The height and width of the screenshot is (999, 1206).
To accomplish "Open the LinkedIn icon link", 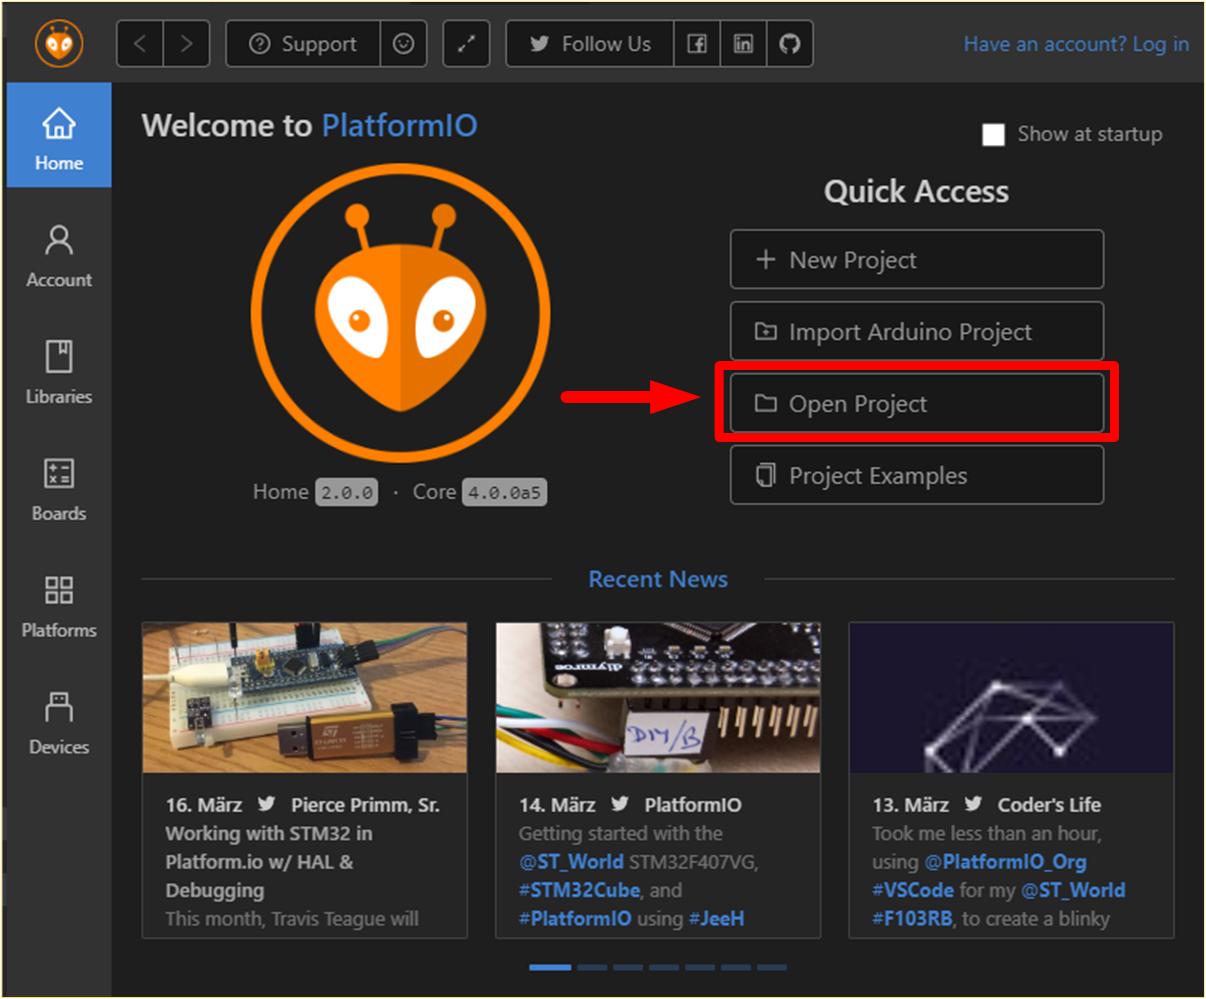I will [743, 44].
